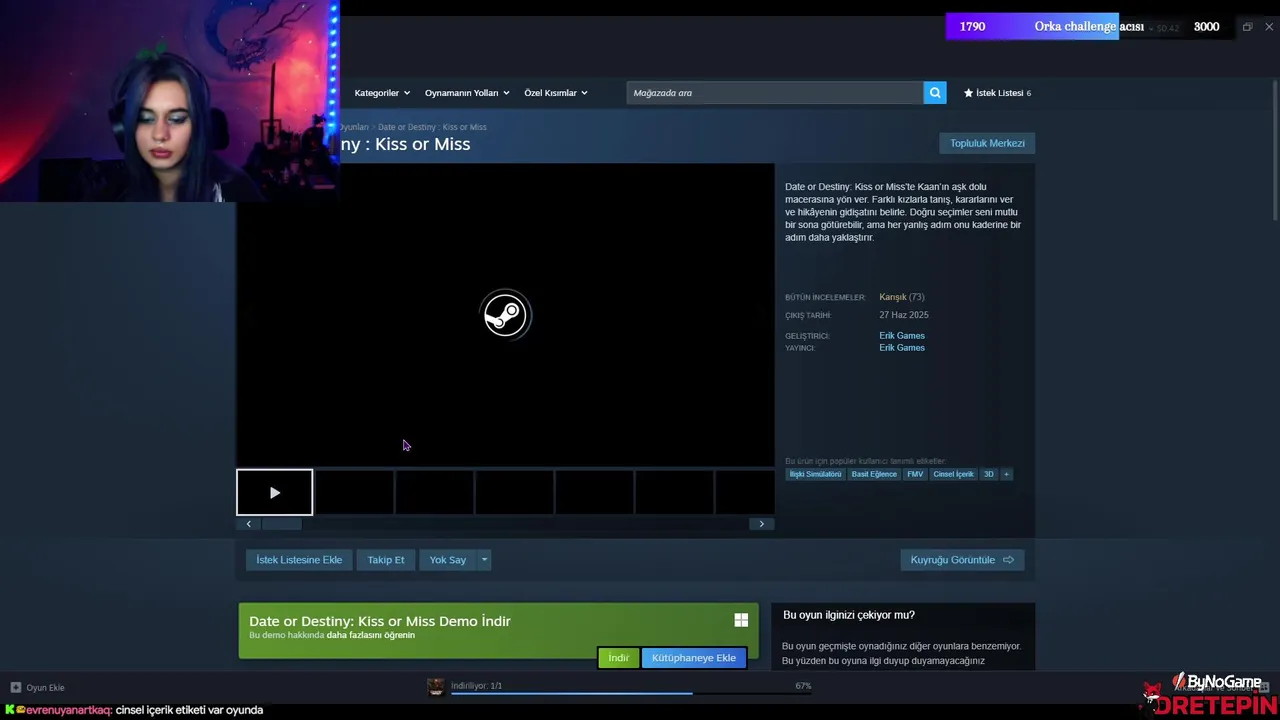Select the FMV tag
Image resolution: width=1280 pixels, height=720 pixels.
pyautogui.click(x=915, y=474)
